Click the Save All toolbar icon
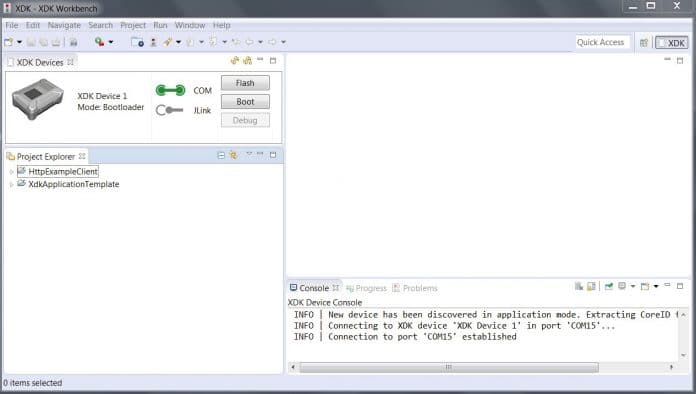 (44, 42)
